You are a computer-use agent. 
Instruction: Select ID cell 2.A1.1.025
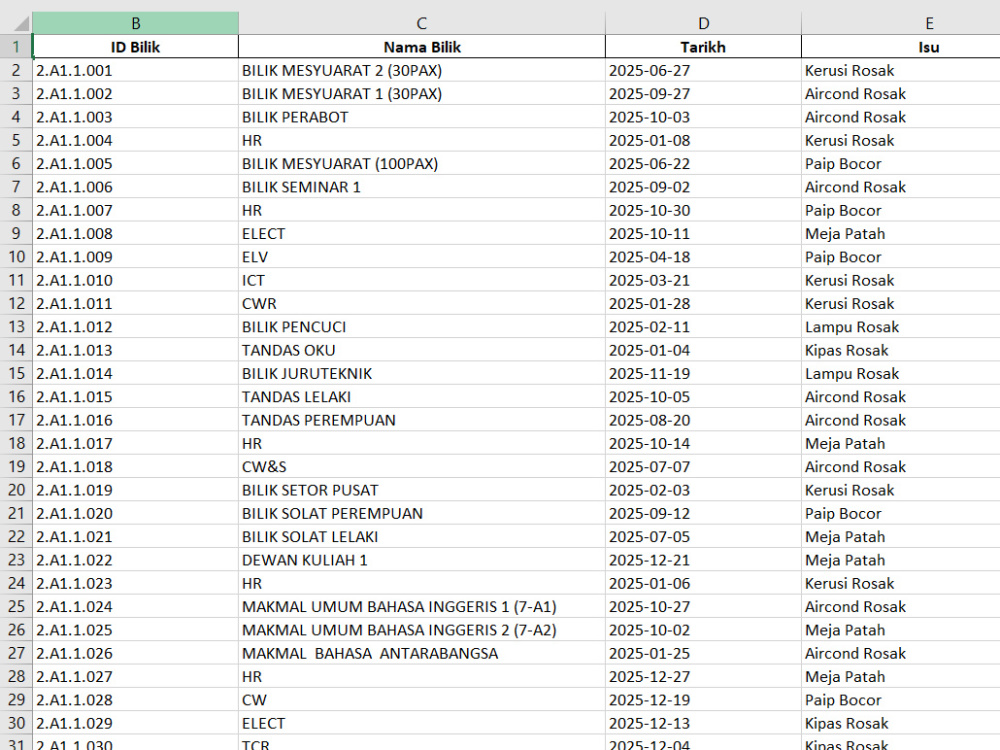pos(135,630)
